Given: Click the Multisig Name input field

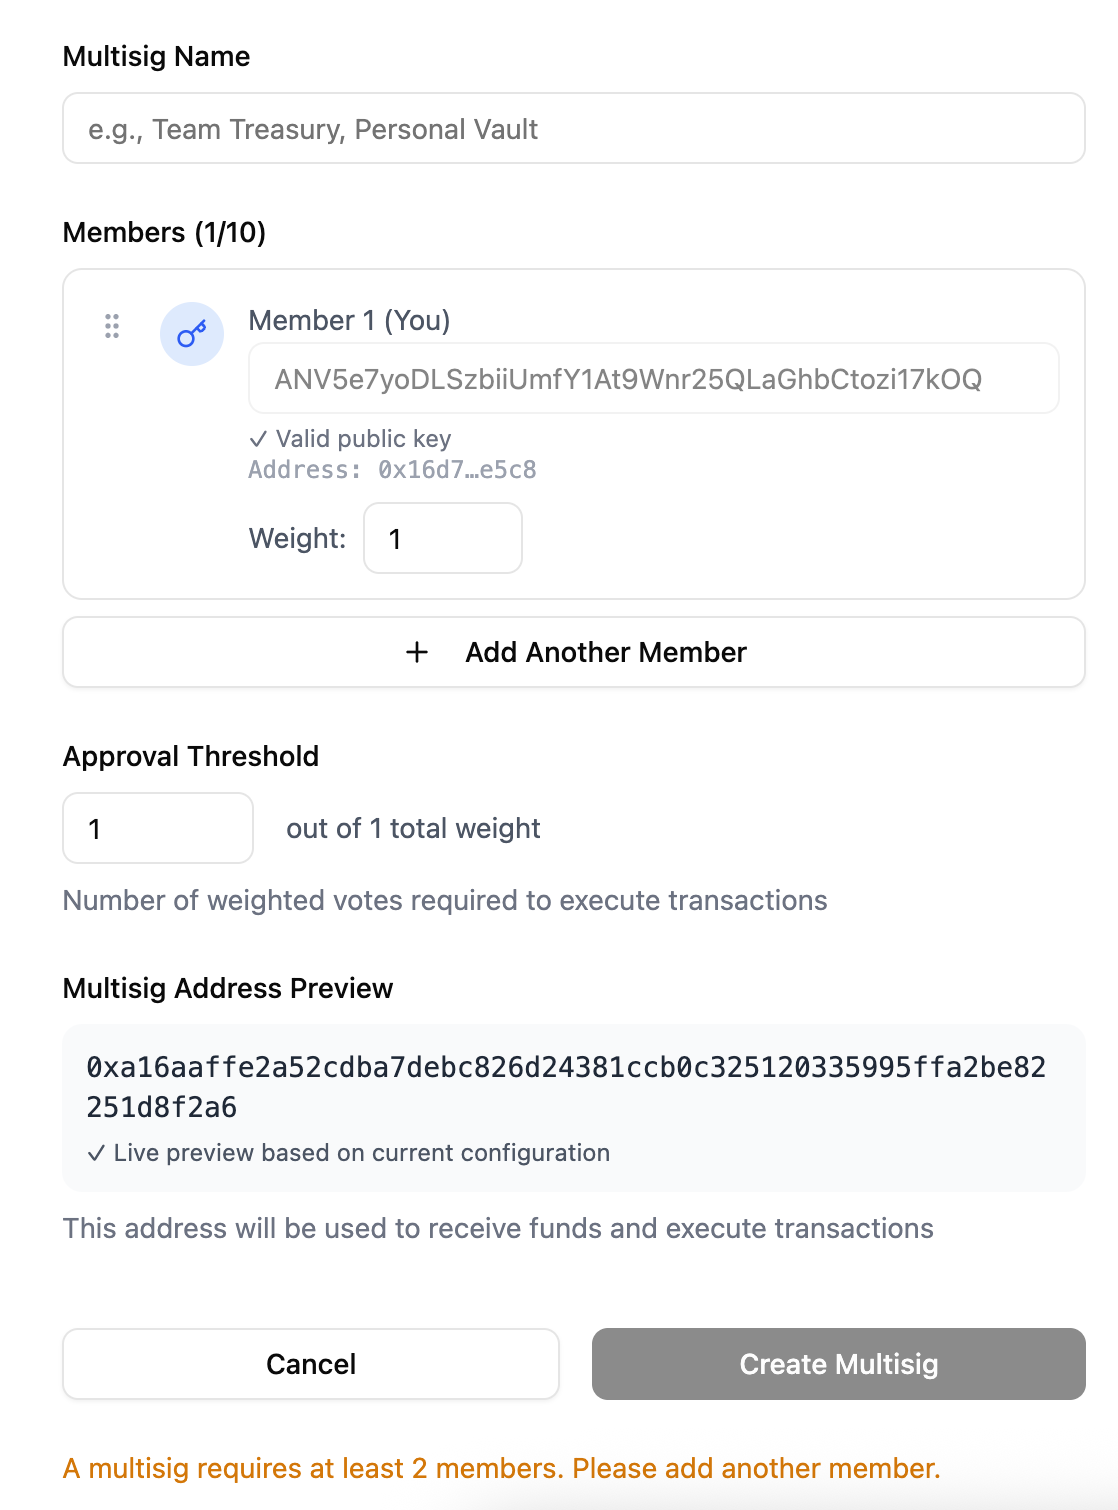Looking at the screenshot, I should pos(573,128).
